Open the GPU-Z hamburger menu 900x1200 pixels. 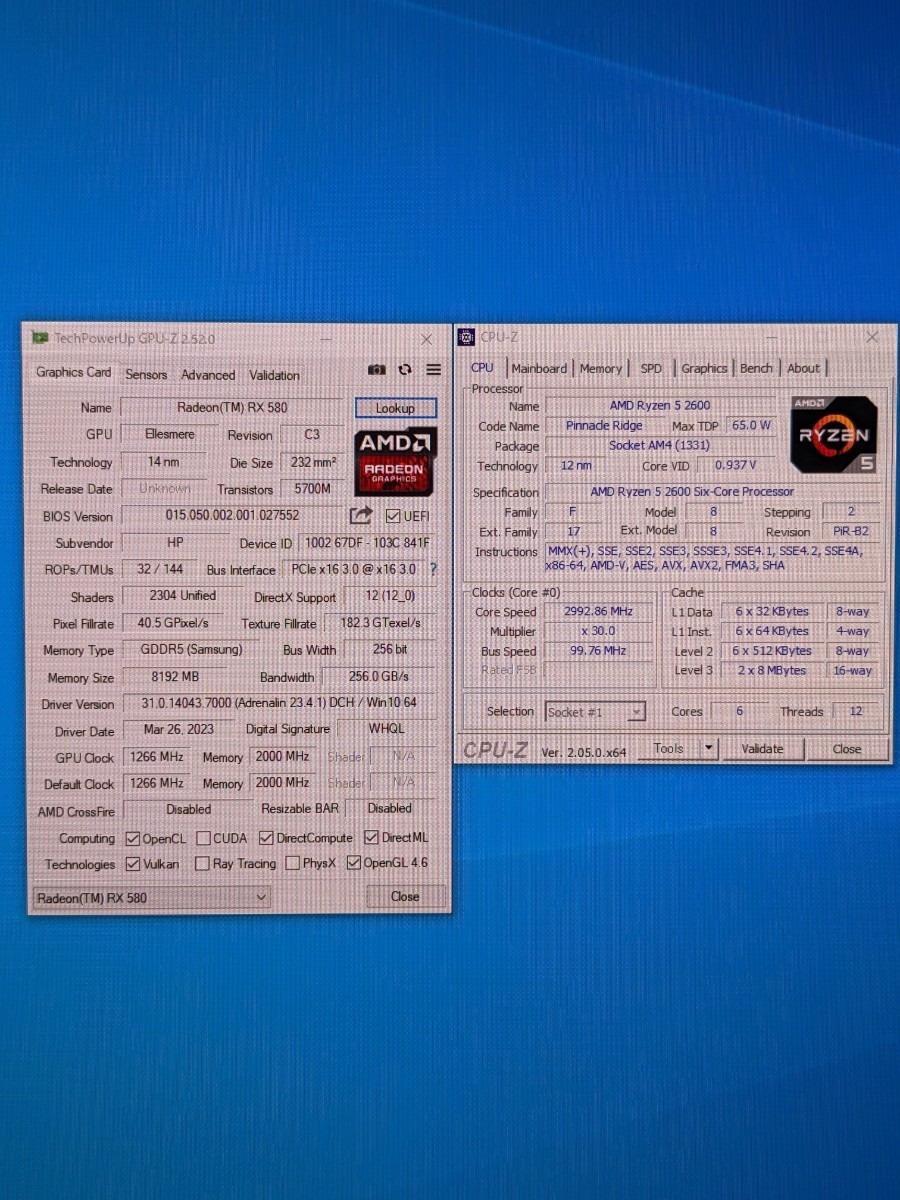(433, 370)
